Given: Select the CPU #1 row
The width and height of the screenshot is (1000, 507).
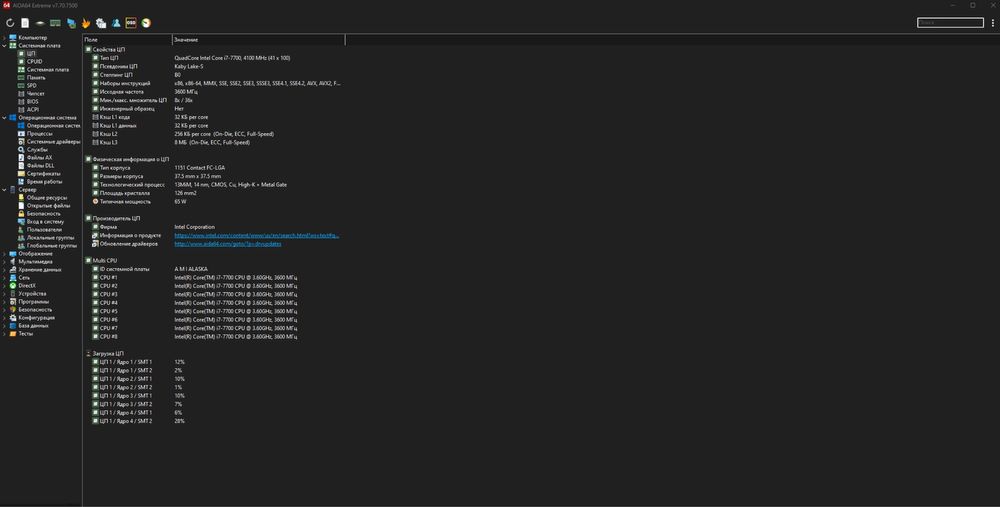Looking at the screenshot, I should point(214,277).
